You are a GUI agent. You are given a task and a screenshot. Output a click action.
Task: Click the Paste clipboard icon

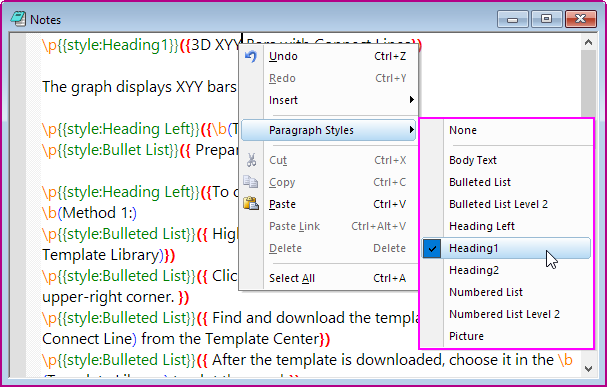(x=251, y=204)
